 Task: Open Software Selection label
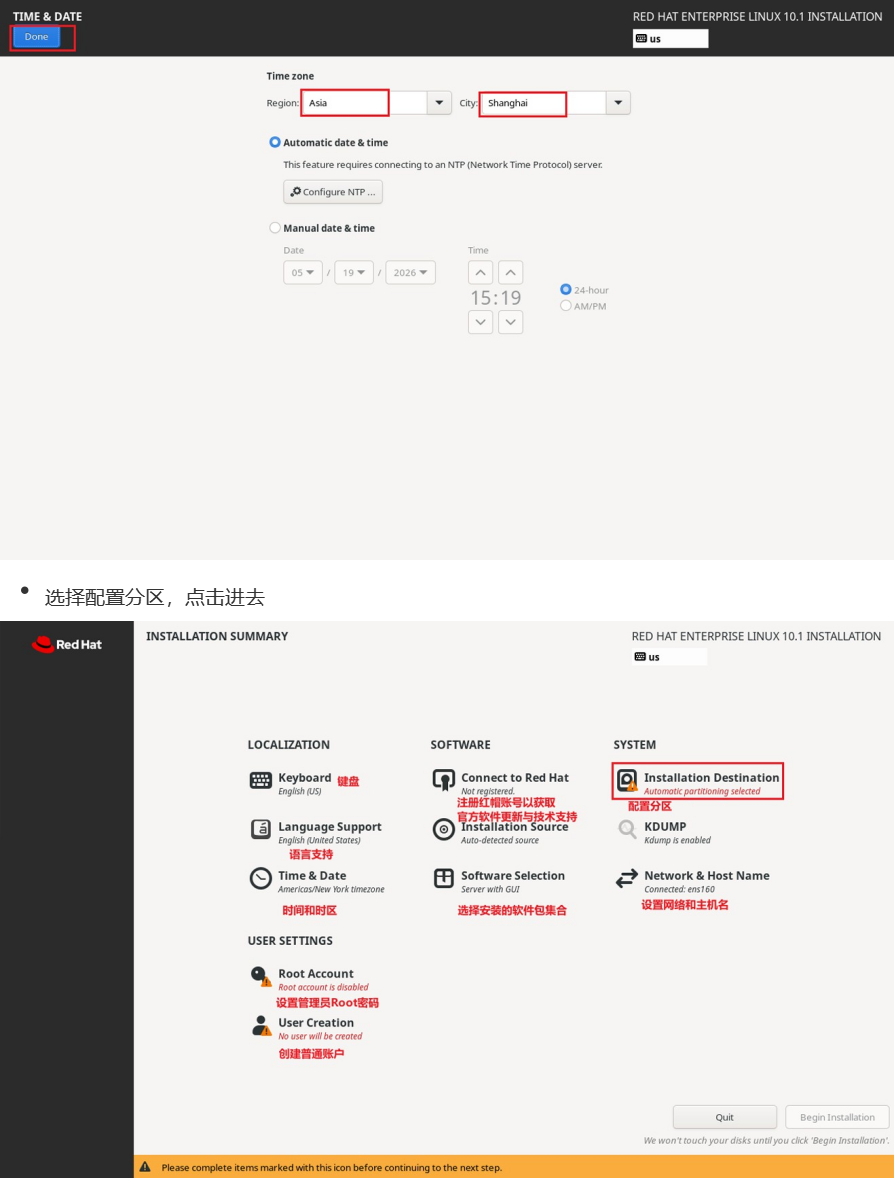click(512, 875)
